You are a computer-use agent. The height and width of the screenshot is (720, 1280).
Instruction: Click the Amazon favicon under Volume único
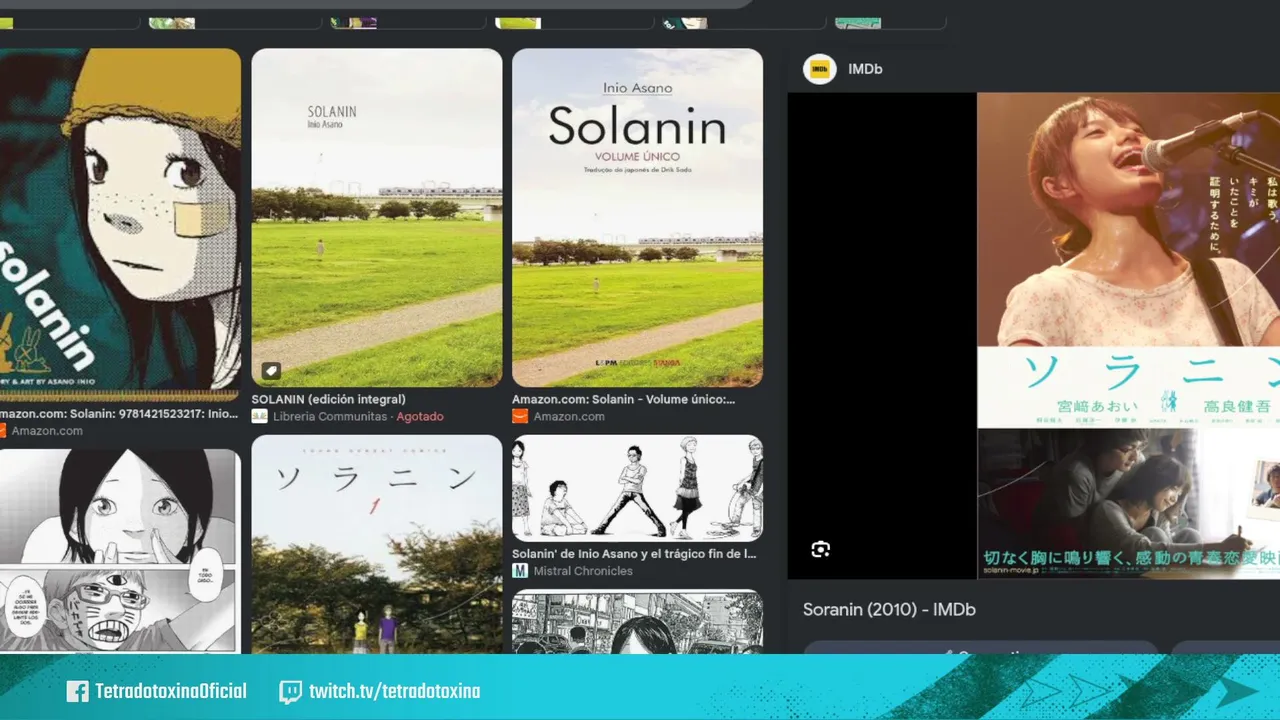coord(520,416)
